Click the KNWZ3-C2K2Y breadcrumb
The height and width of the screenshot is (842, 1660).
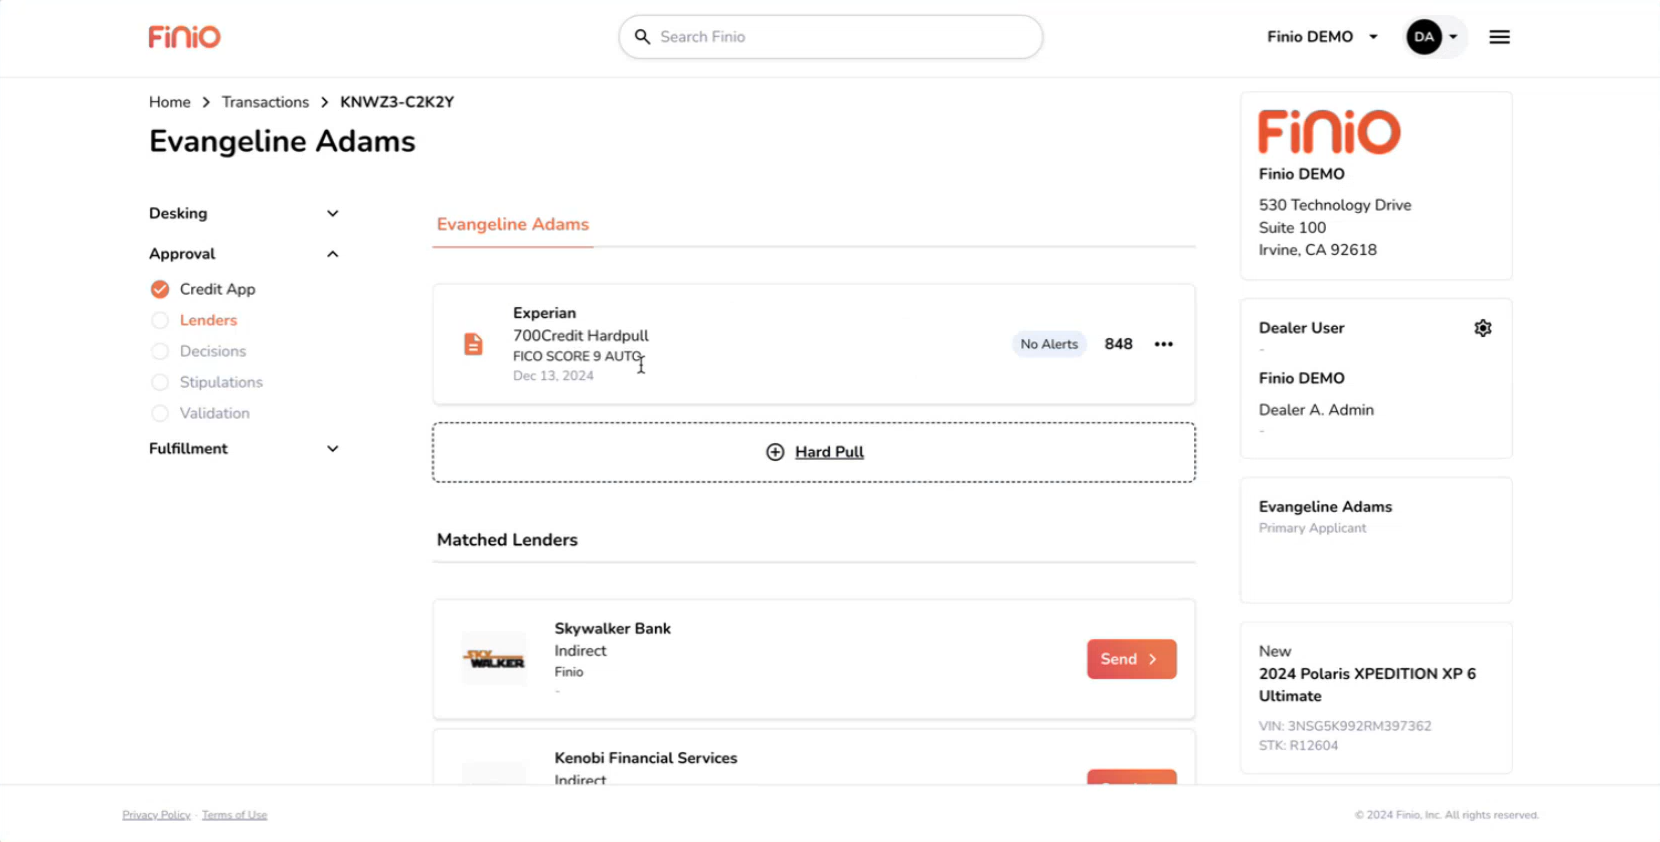click(x=397, y=102)
